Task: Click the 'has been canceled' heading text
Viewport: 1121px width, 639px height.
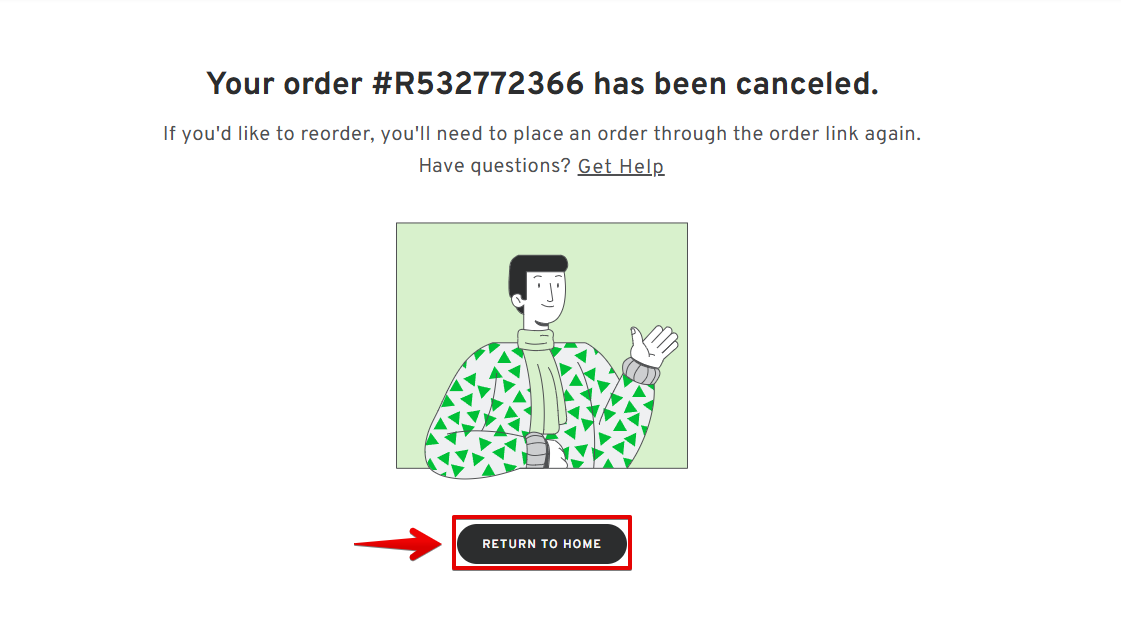Action: pyautogui.click(x=736, y=84)
